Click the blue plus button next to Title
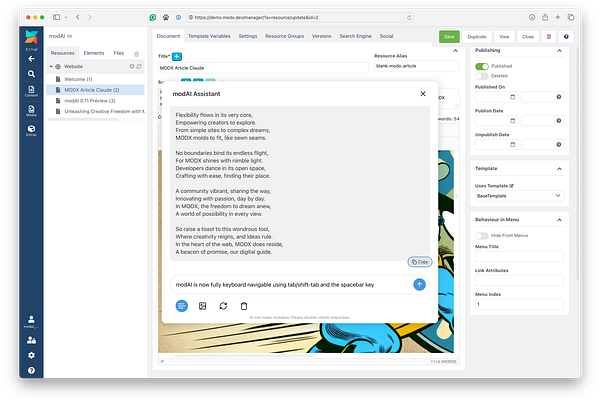The image size is (600, 400). pyautogui.click(x=177, y=57)
